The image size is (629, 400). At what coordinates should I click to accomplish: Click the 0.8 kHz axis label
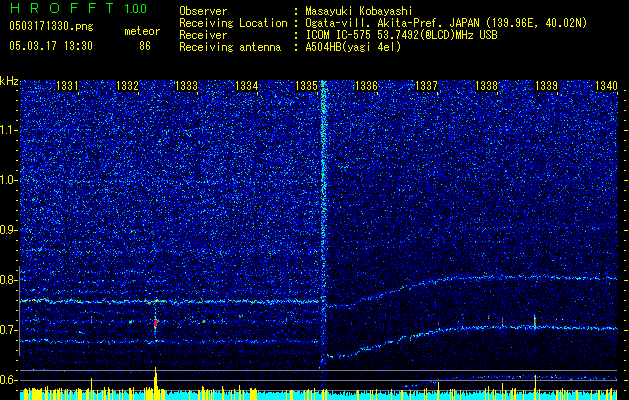coord(9,280)
